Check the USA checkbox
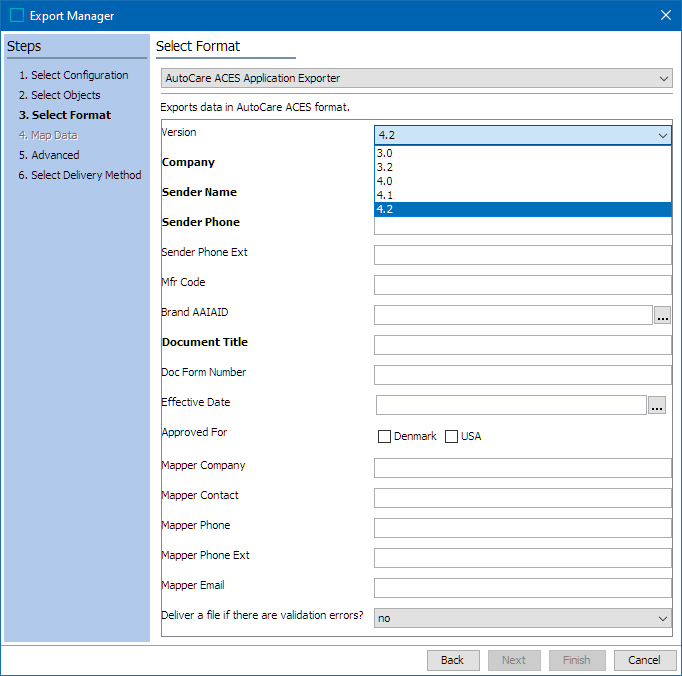Viewport: 682px width, 676px height. pos(451,436)
